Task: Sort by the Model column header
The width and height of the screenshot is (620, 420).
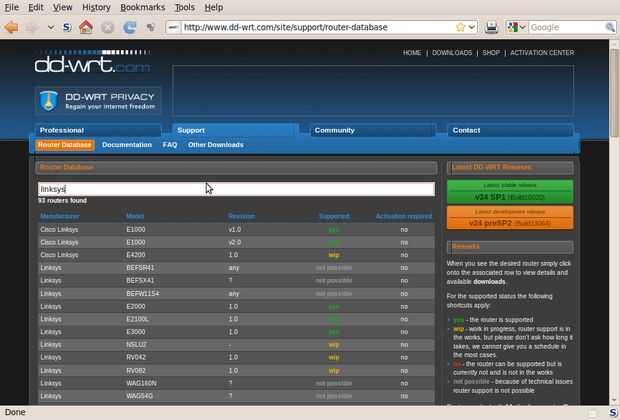Action: 135,216
